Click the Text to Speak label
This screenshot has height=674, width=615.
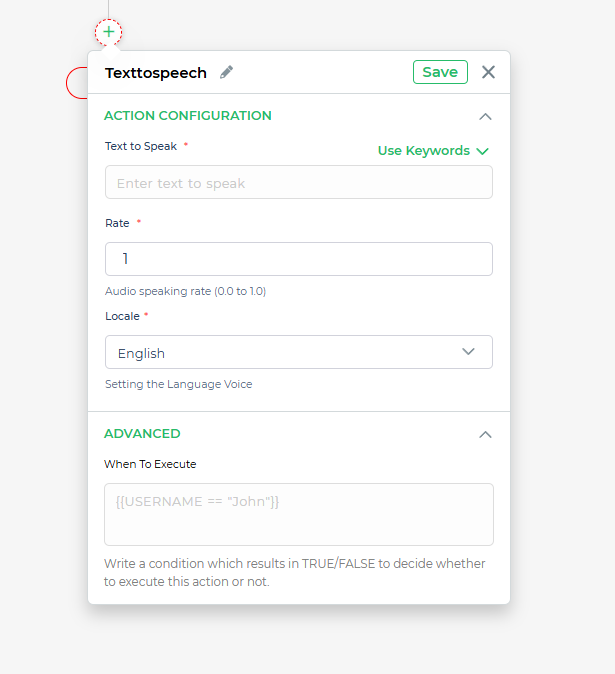[x=141, y=146]
